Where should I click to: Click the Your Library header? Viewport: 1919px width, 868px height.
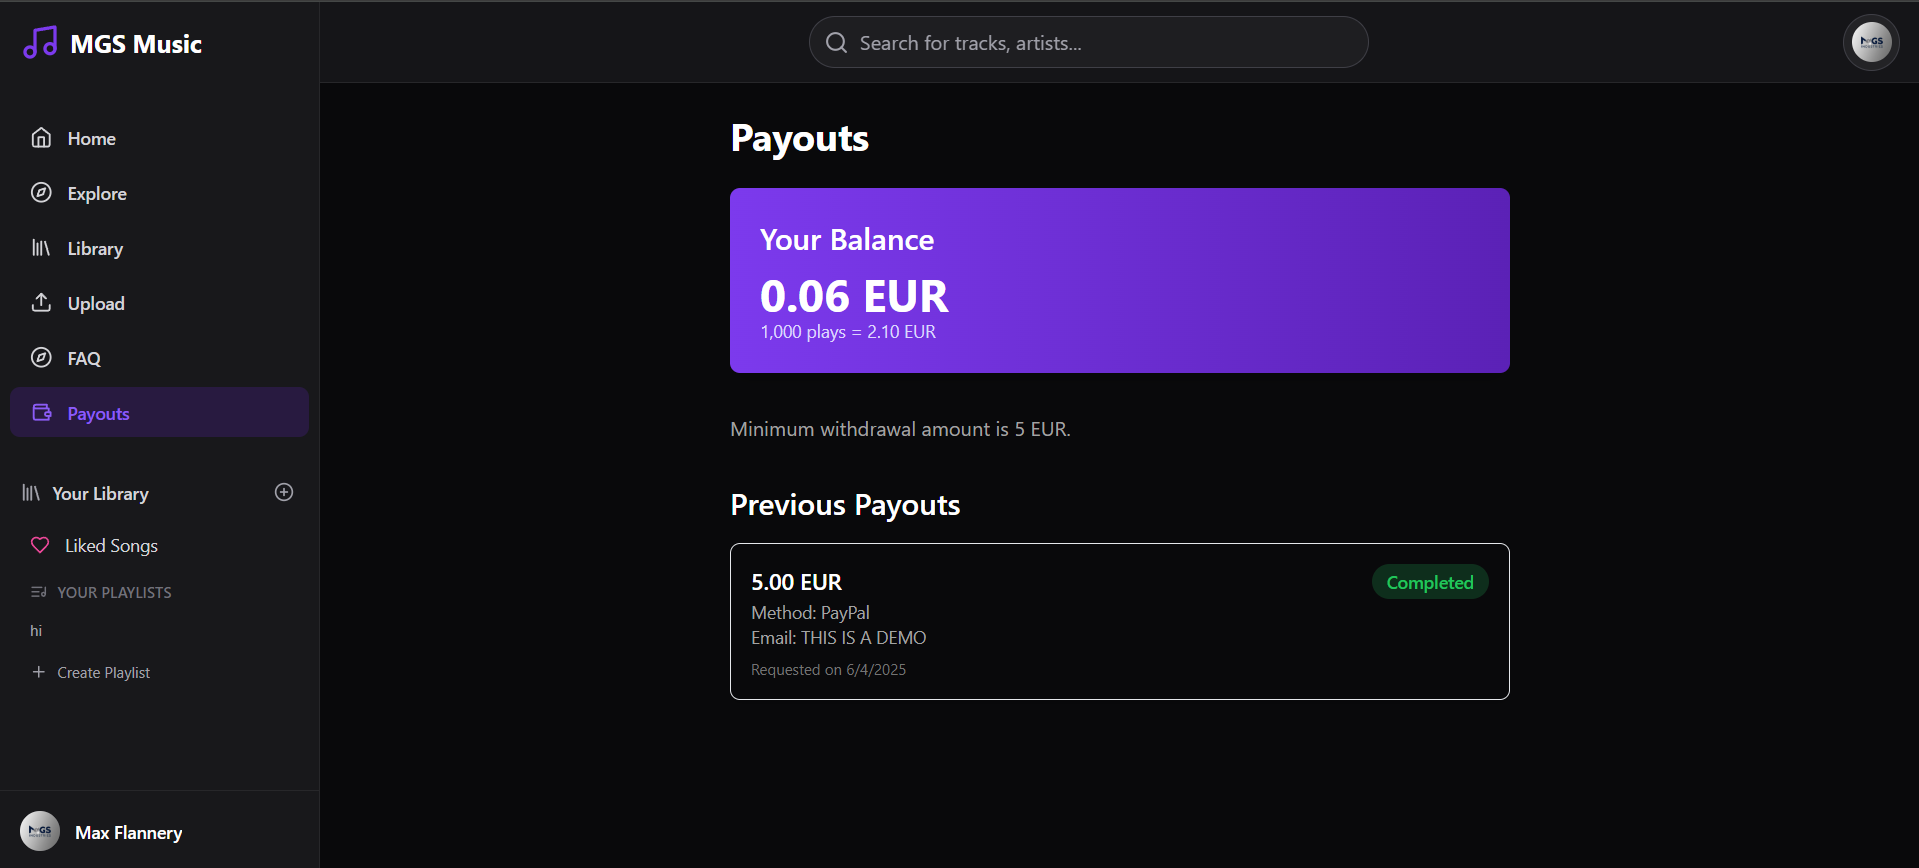[100, 493]
